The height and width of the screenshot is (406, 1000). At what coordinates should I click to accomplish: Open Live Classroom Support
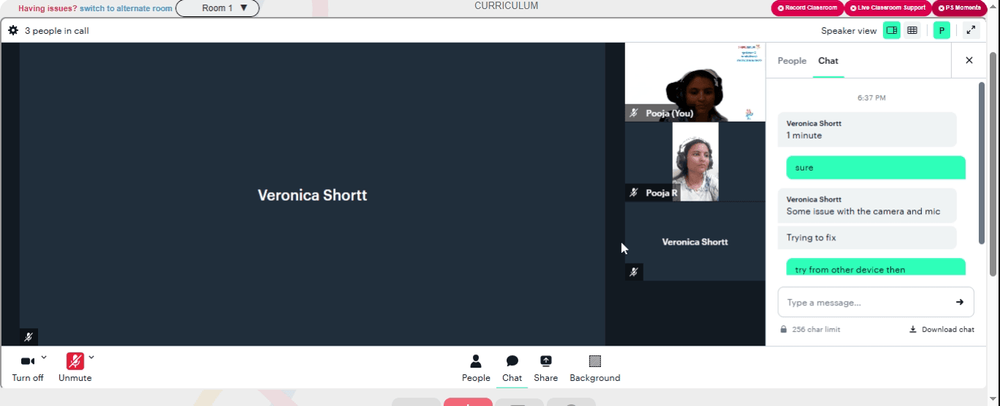point(888,8)
